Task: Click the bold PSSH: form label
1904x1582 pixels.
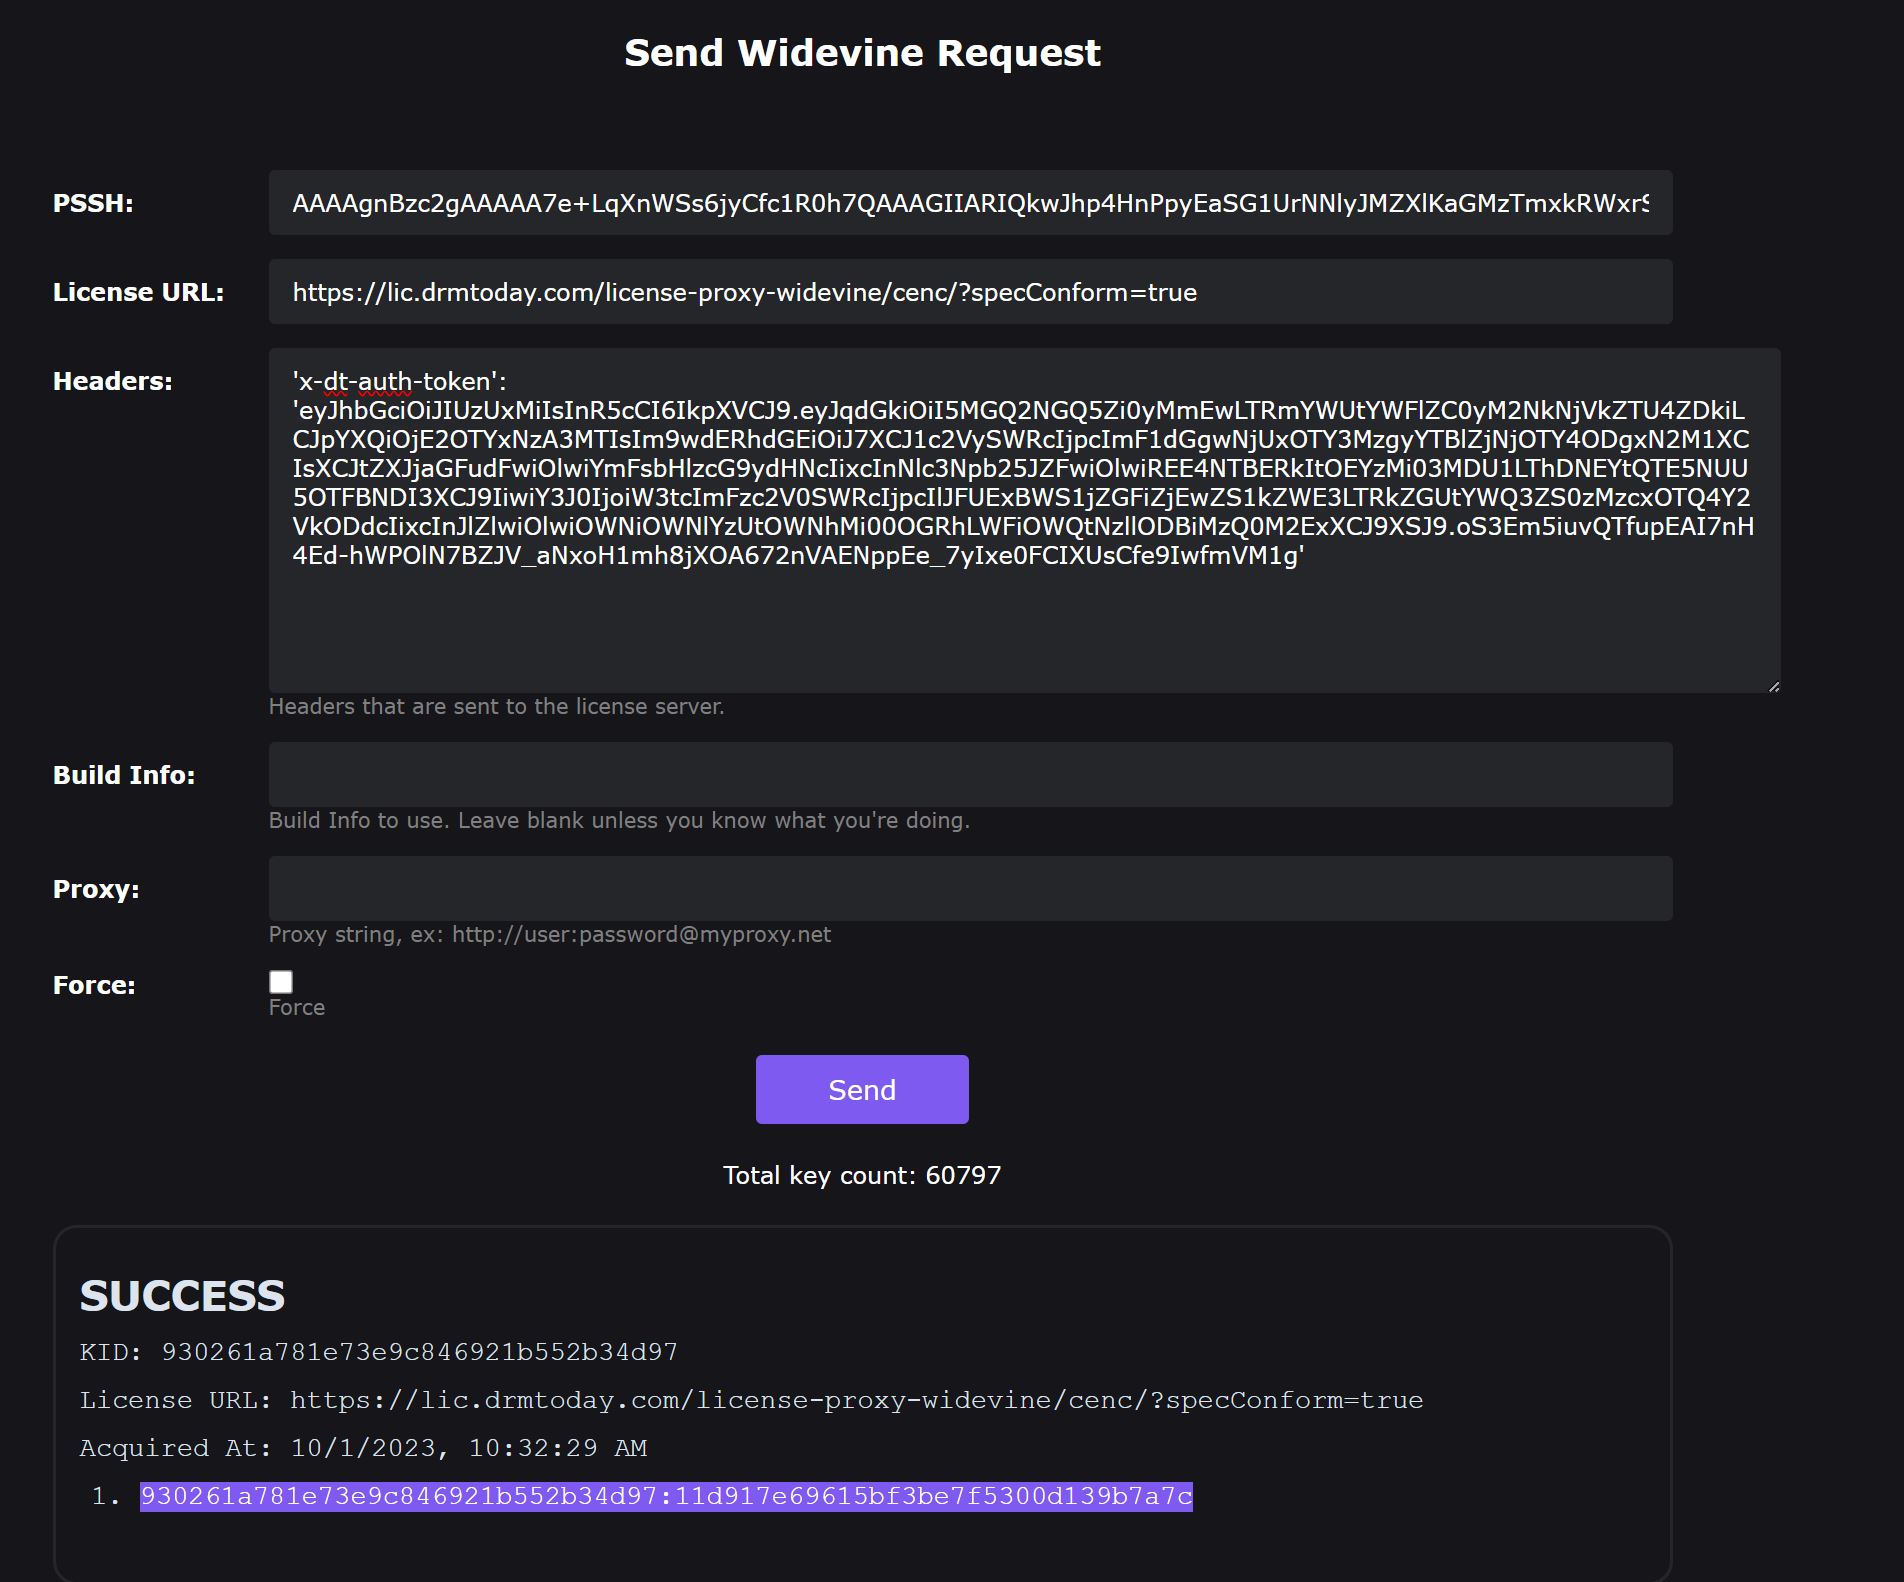Action: tap(93, 203)
